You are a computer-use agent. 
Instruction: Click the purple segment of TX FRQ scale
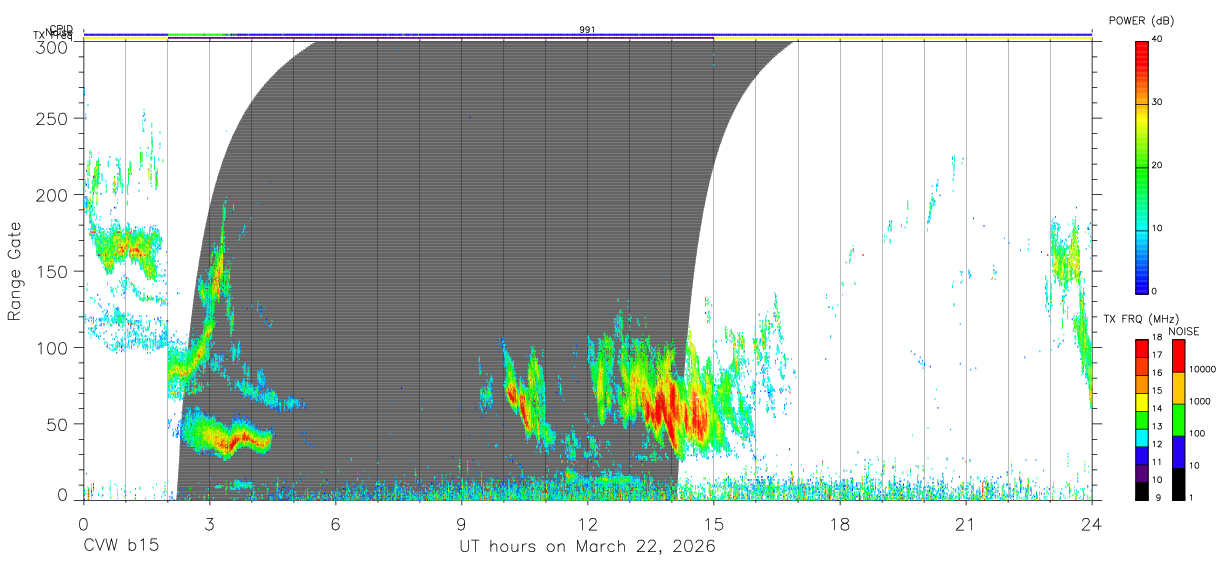(1141, 472)
